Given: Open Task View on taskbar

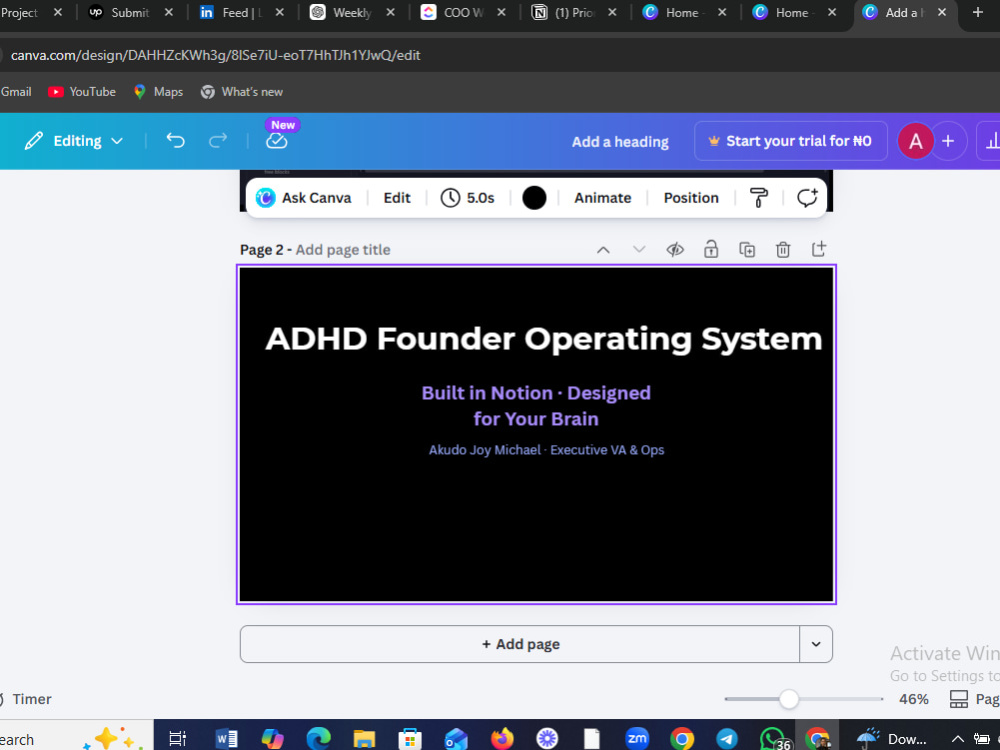Looking at the screenshot, I should click(177, 739).
